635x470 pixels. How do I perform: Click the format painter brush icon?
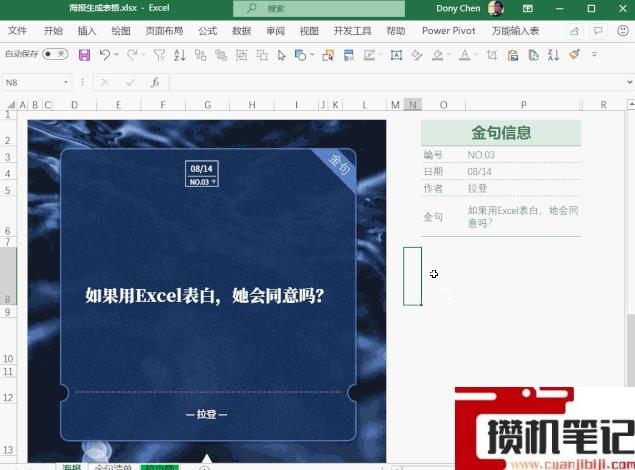(574, 55)
